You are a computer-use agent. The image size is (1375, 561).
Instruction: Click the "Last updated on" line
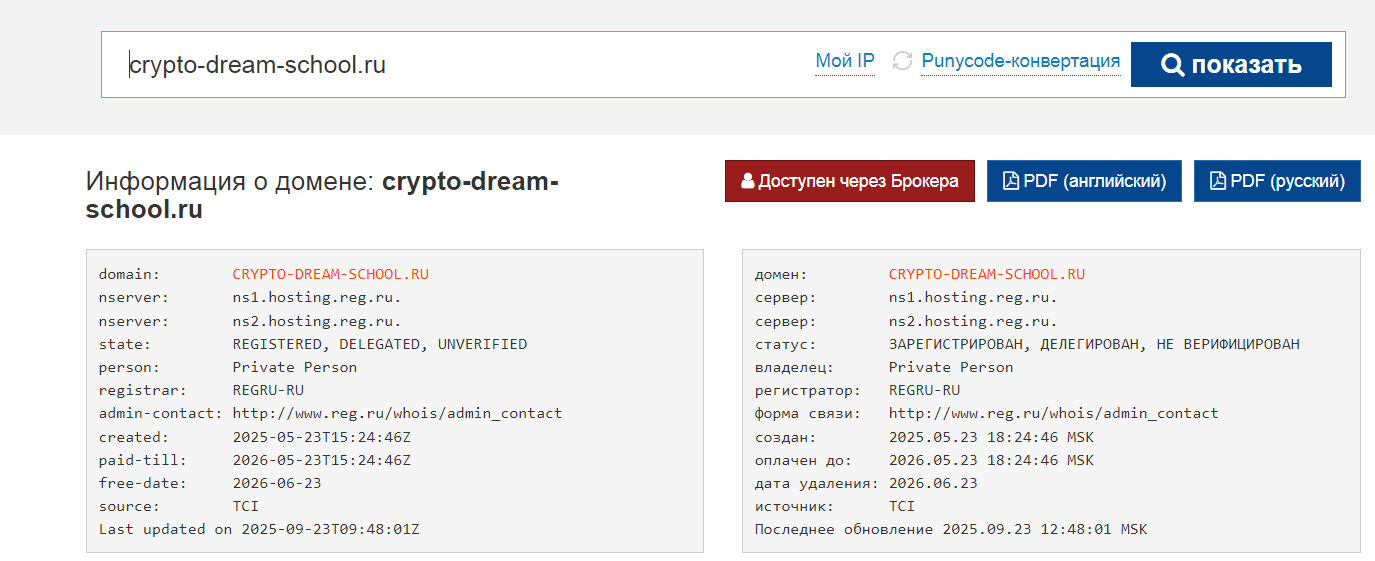coord(258,529)
